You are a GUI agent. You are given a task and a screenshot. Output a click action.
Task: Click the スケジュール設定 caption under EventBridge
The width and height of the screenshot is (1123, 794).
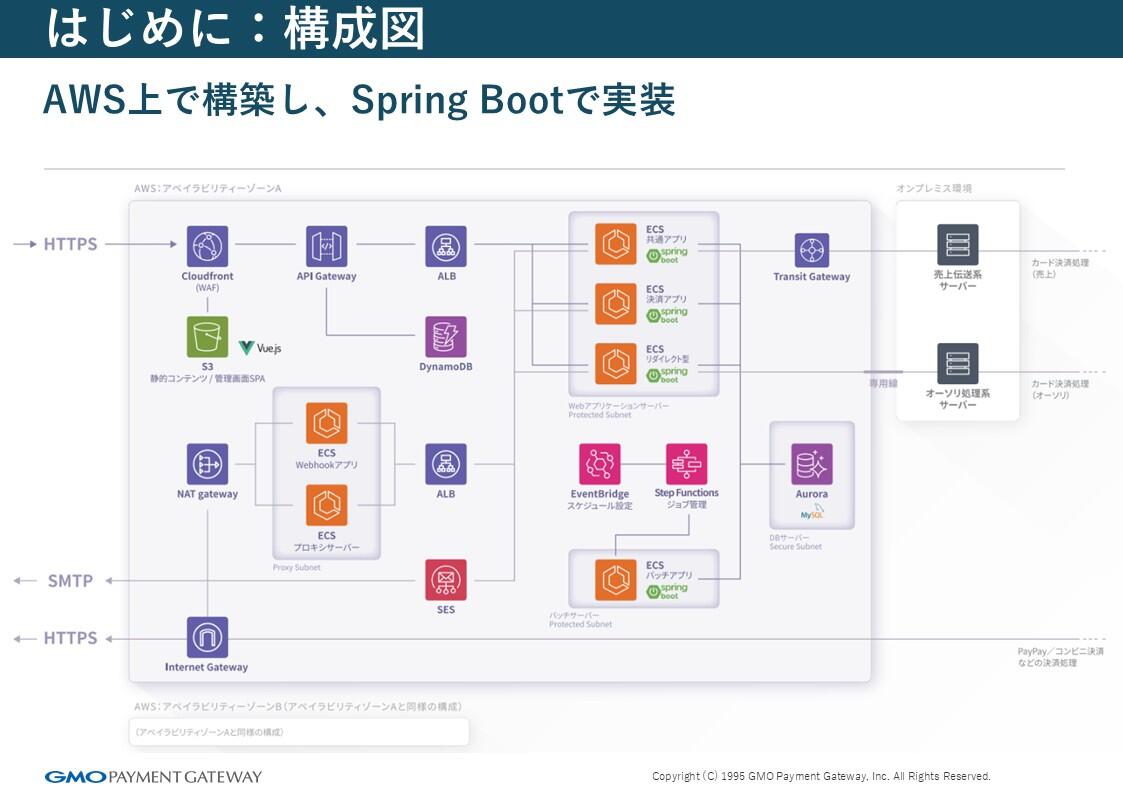(x=599, y=505)
